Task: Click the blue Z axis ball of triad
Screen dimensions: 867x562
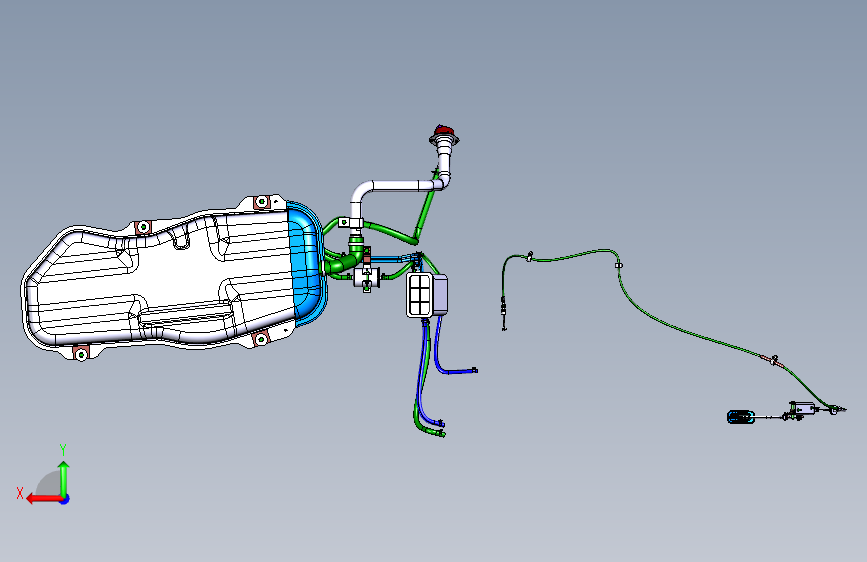Action: pos(65,499)
